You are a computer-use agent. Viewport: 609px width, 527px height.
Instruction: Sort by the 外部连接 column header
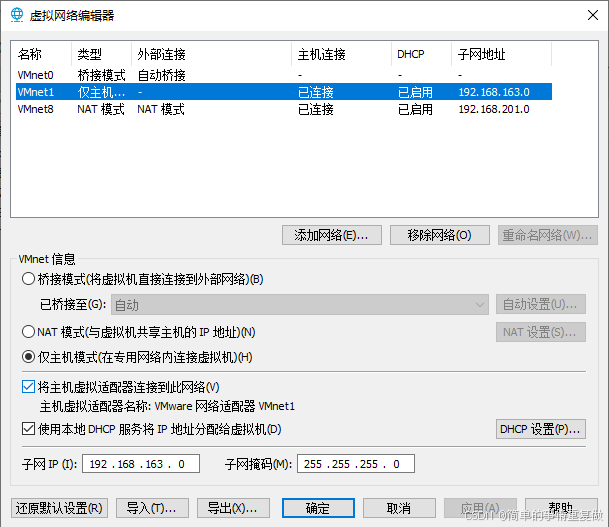[211, 54]
